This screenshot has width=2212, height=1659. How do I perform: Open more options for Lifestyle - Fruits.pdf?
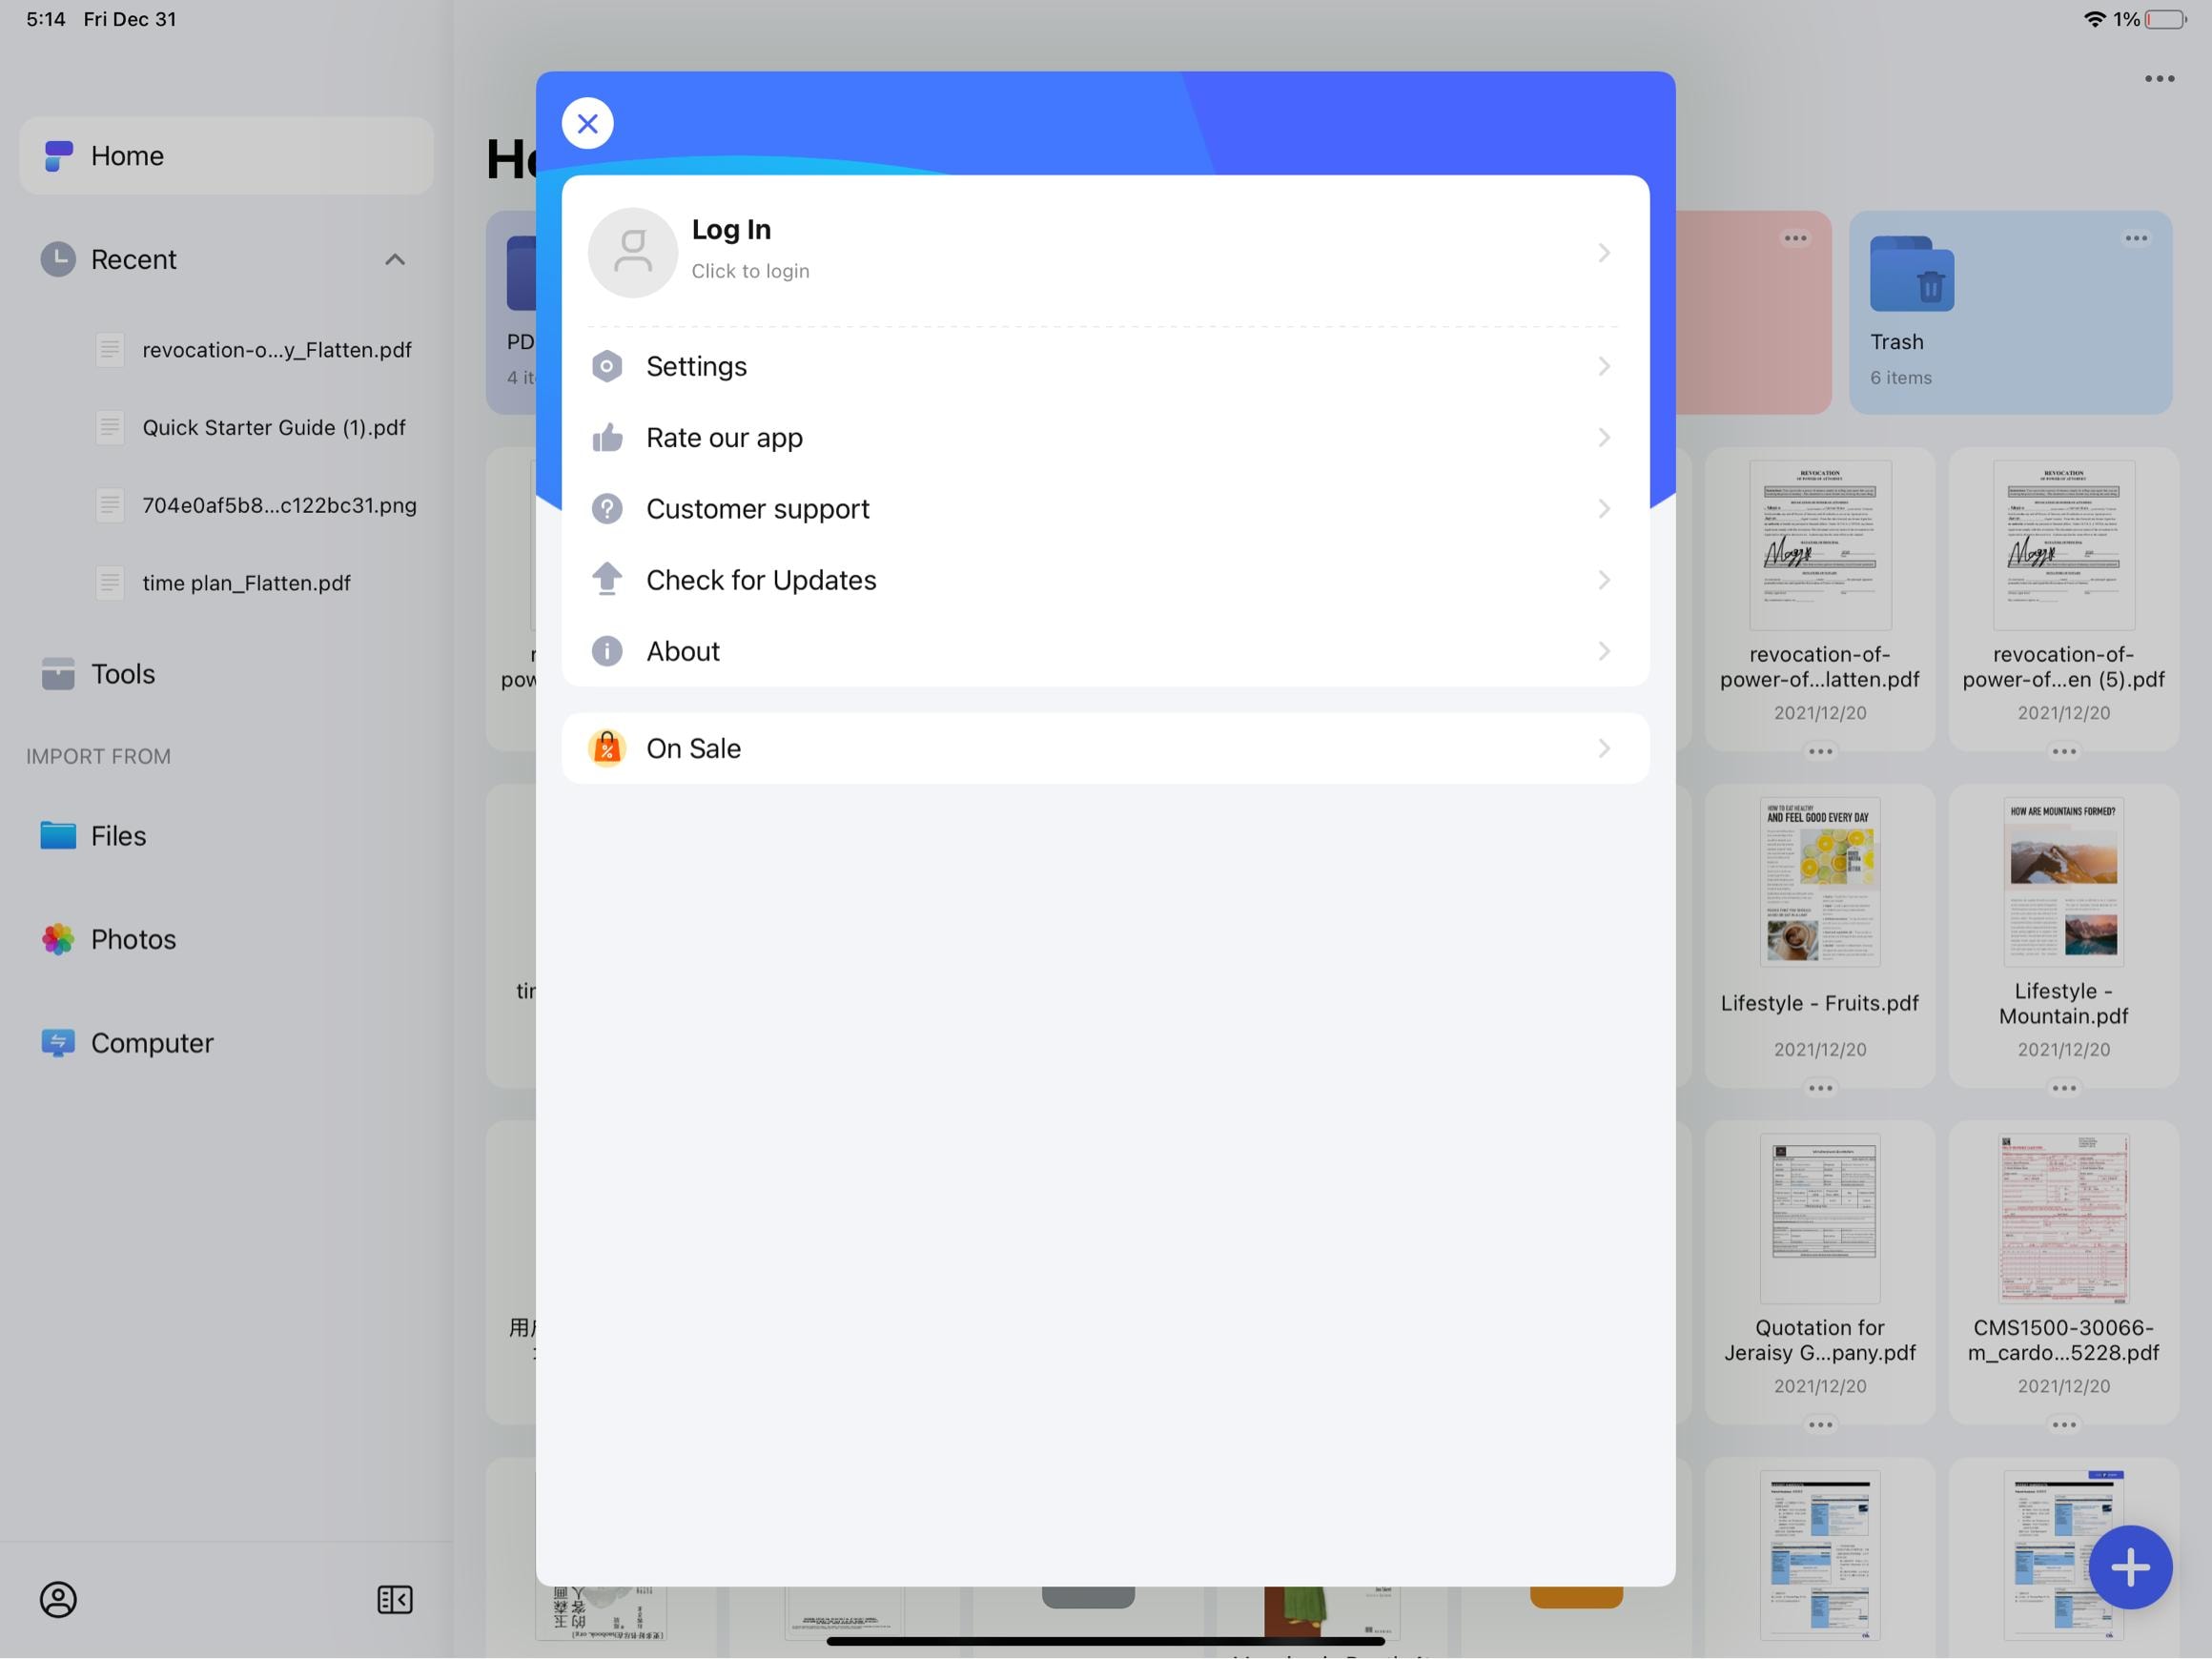[1819, 1088]
